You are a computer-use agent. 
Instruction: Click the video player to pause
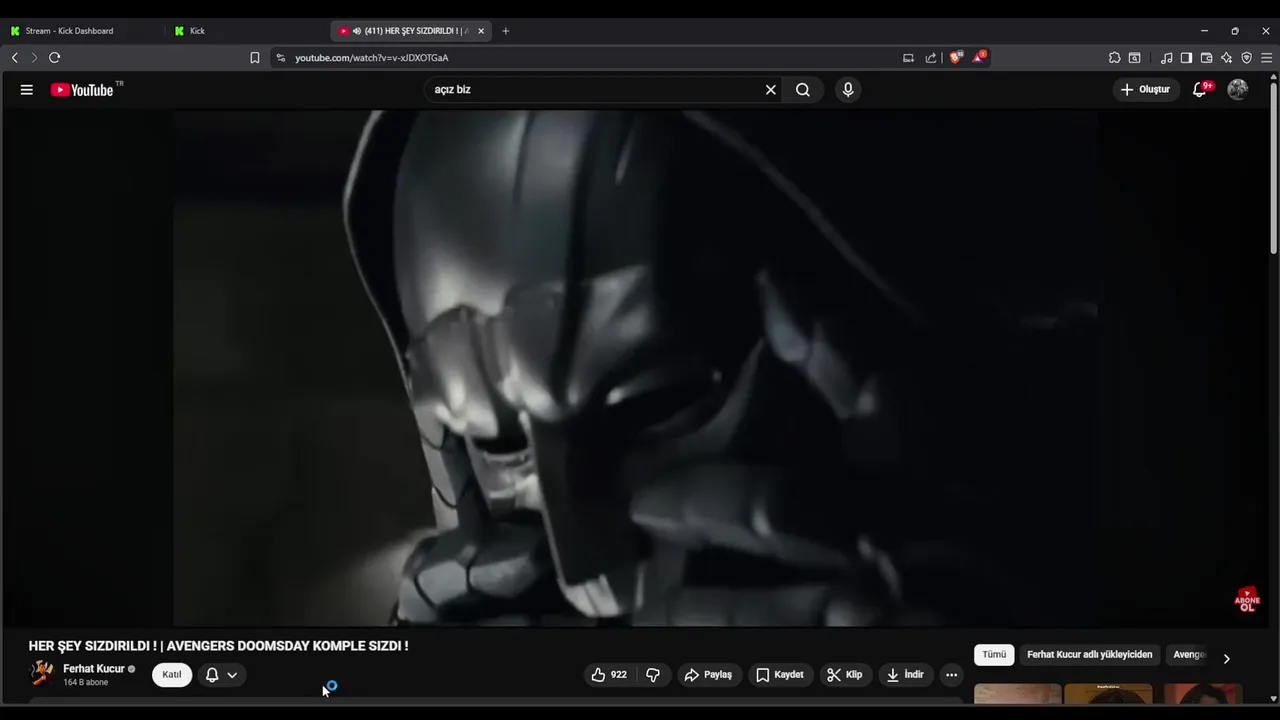636,368
